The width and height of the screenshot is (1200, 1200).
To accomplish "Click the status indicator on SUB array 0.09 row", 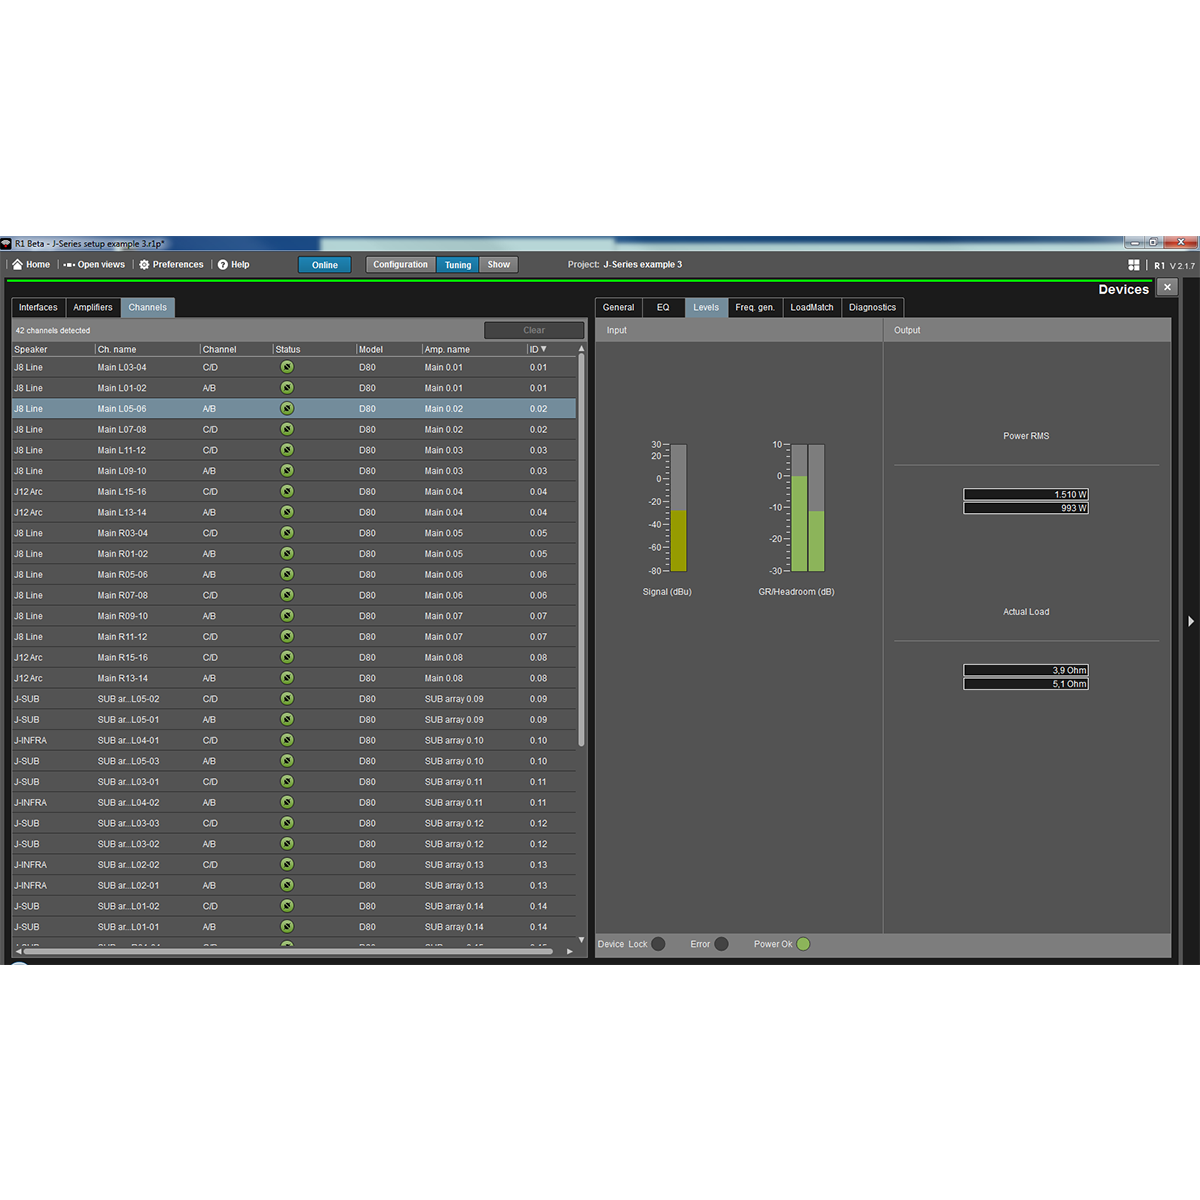I will pyautogui.click(x=287, y=699).
